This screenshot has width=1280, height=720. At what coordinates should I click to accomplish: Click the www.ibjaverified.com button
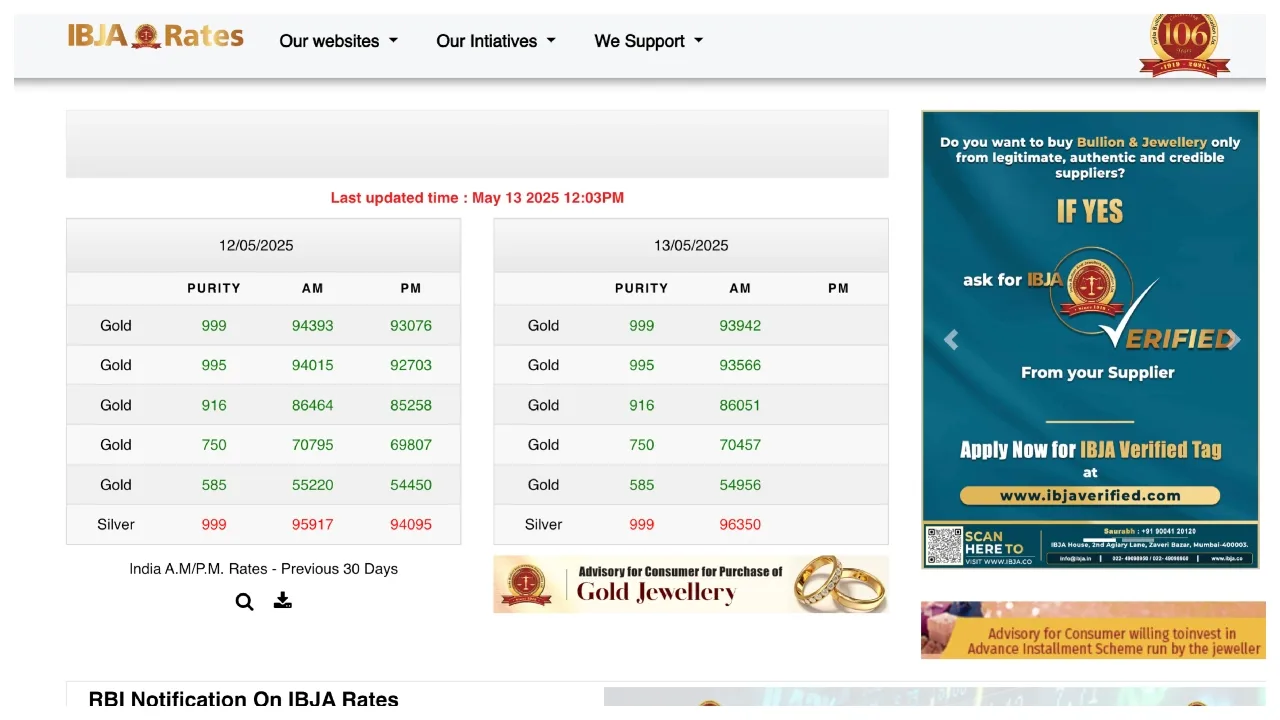1089,495
